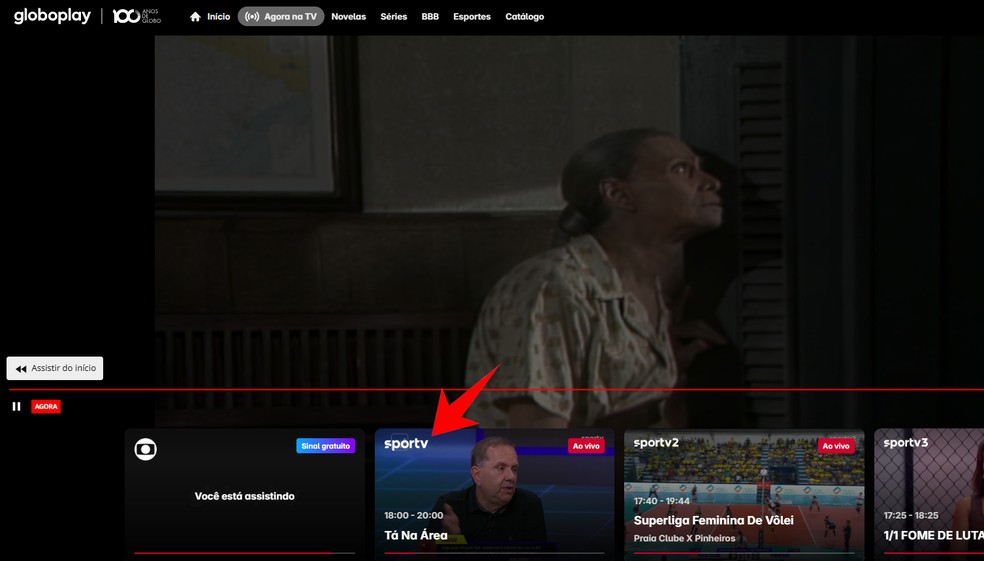Browse the Catálogo menu item
Image resolution: width=984 pixels, height=561 pixels.
coord(525,16)
